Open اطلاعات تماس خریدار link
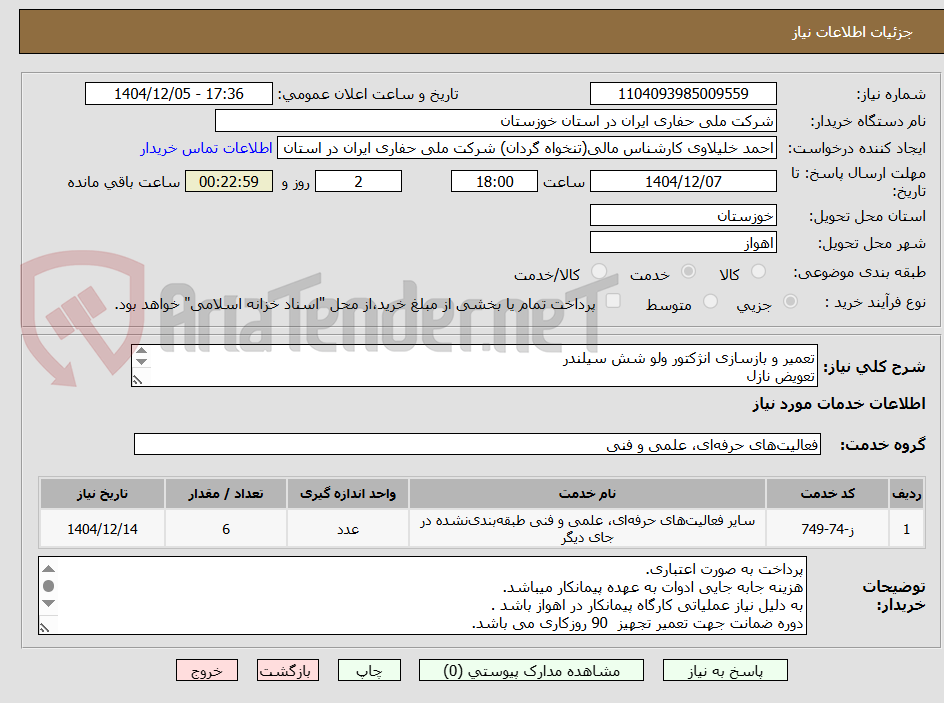This screenshot has width=944, height=703. point(206,148)
